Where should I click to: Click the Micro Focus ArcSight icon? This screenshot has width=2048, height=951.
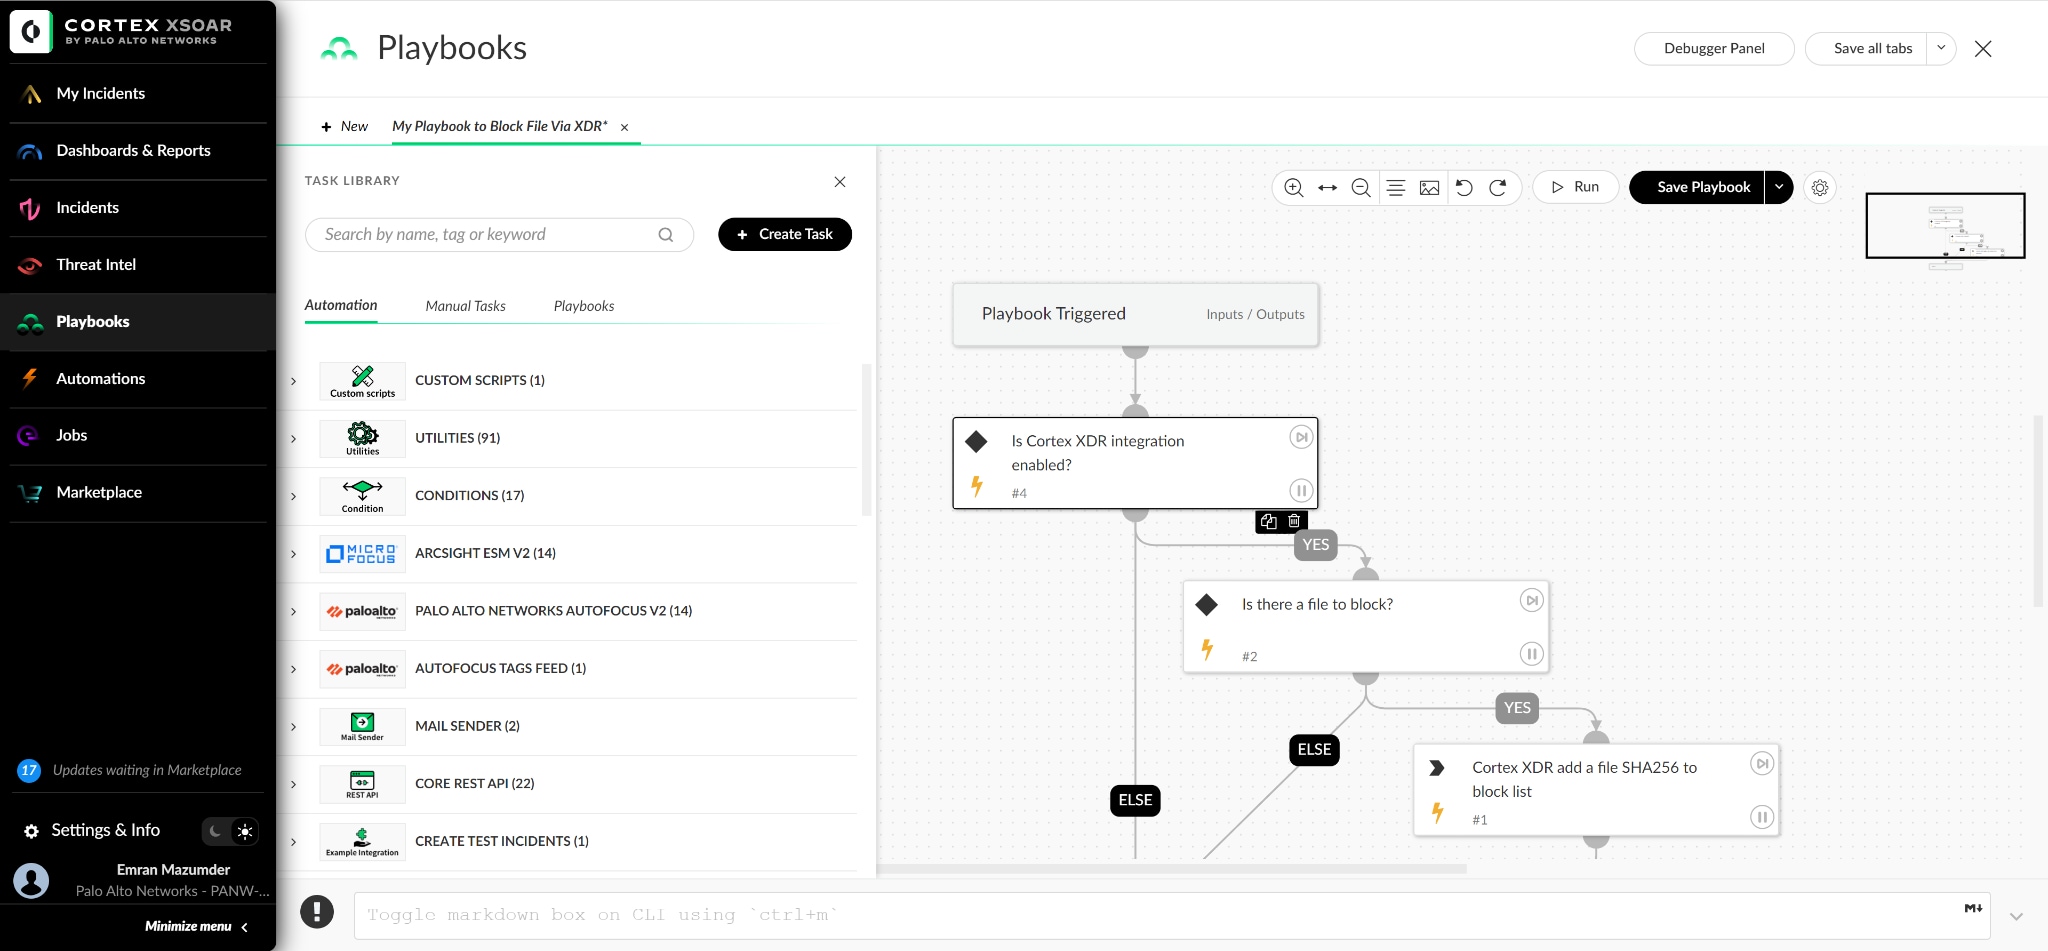point(362,554)
